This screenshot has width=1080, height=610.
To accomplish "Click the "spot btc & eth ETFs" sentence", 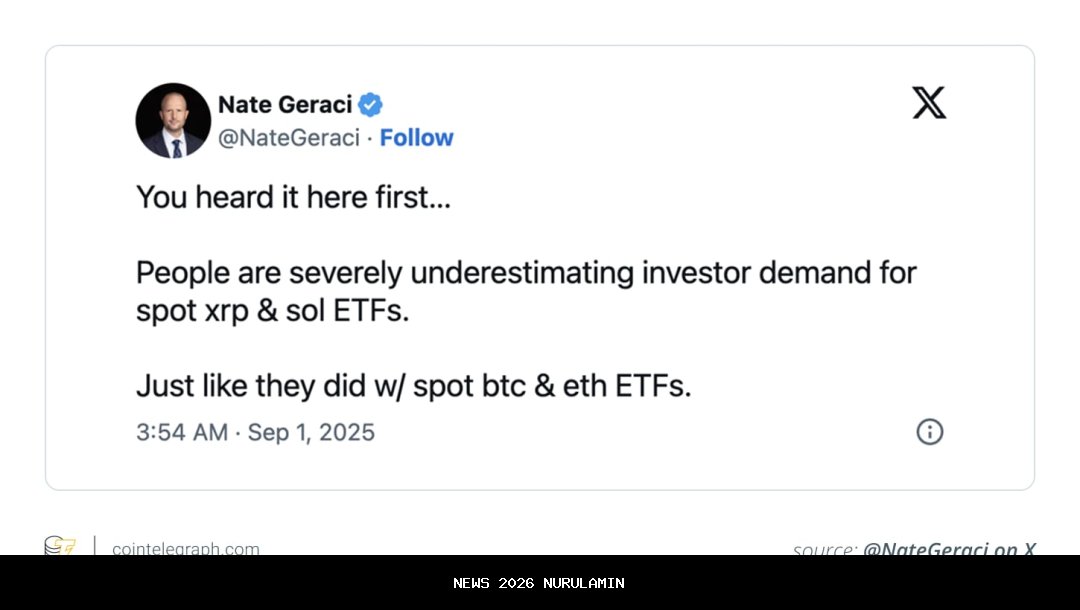I will [413, 386].
